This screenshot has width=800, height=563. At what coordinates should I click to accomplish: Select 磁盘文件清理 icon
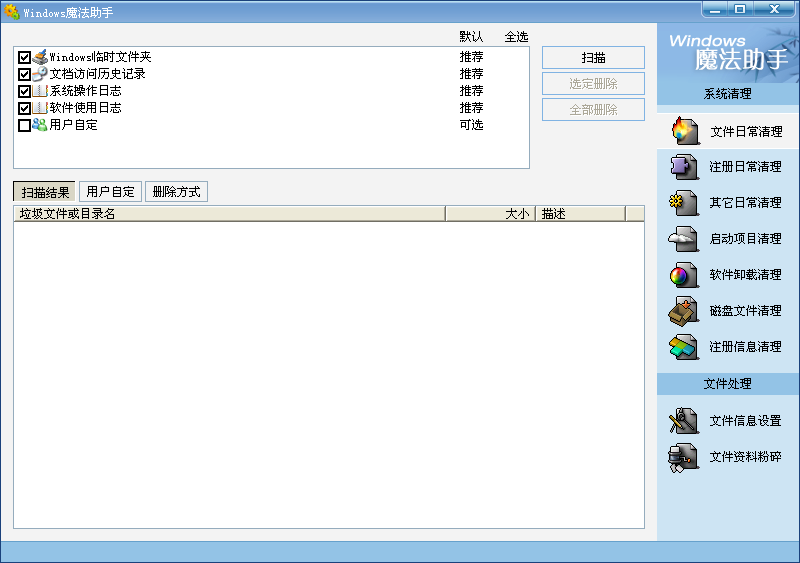684,311
